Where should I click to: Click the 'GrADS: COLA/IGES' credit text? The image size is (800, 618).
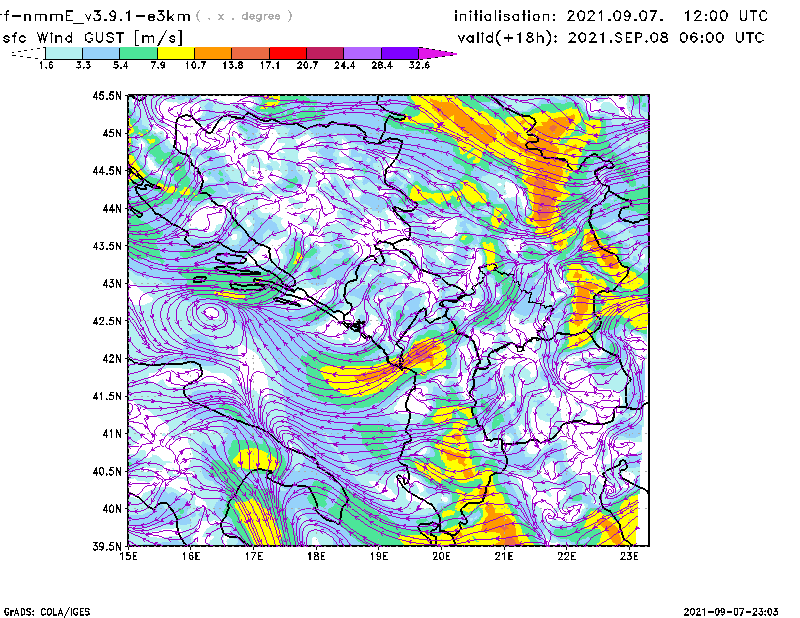[46, 610]
